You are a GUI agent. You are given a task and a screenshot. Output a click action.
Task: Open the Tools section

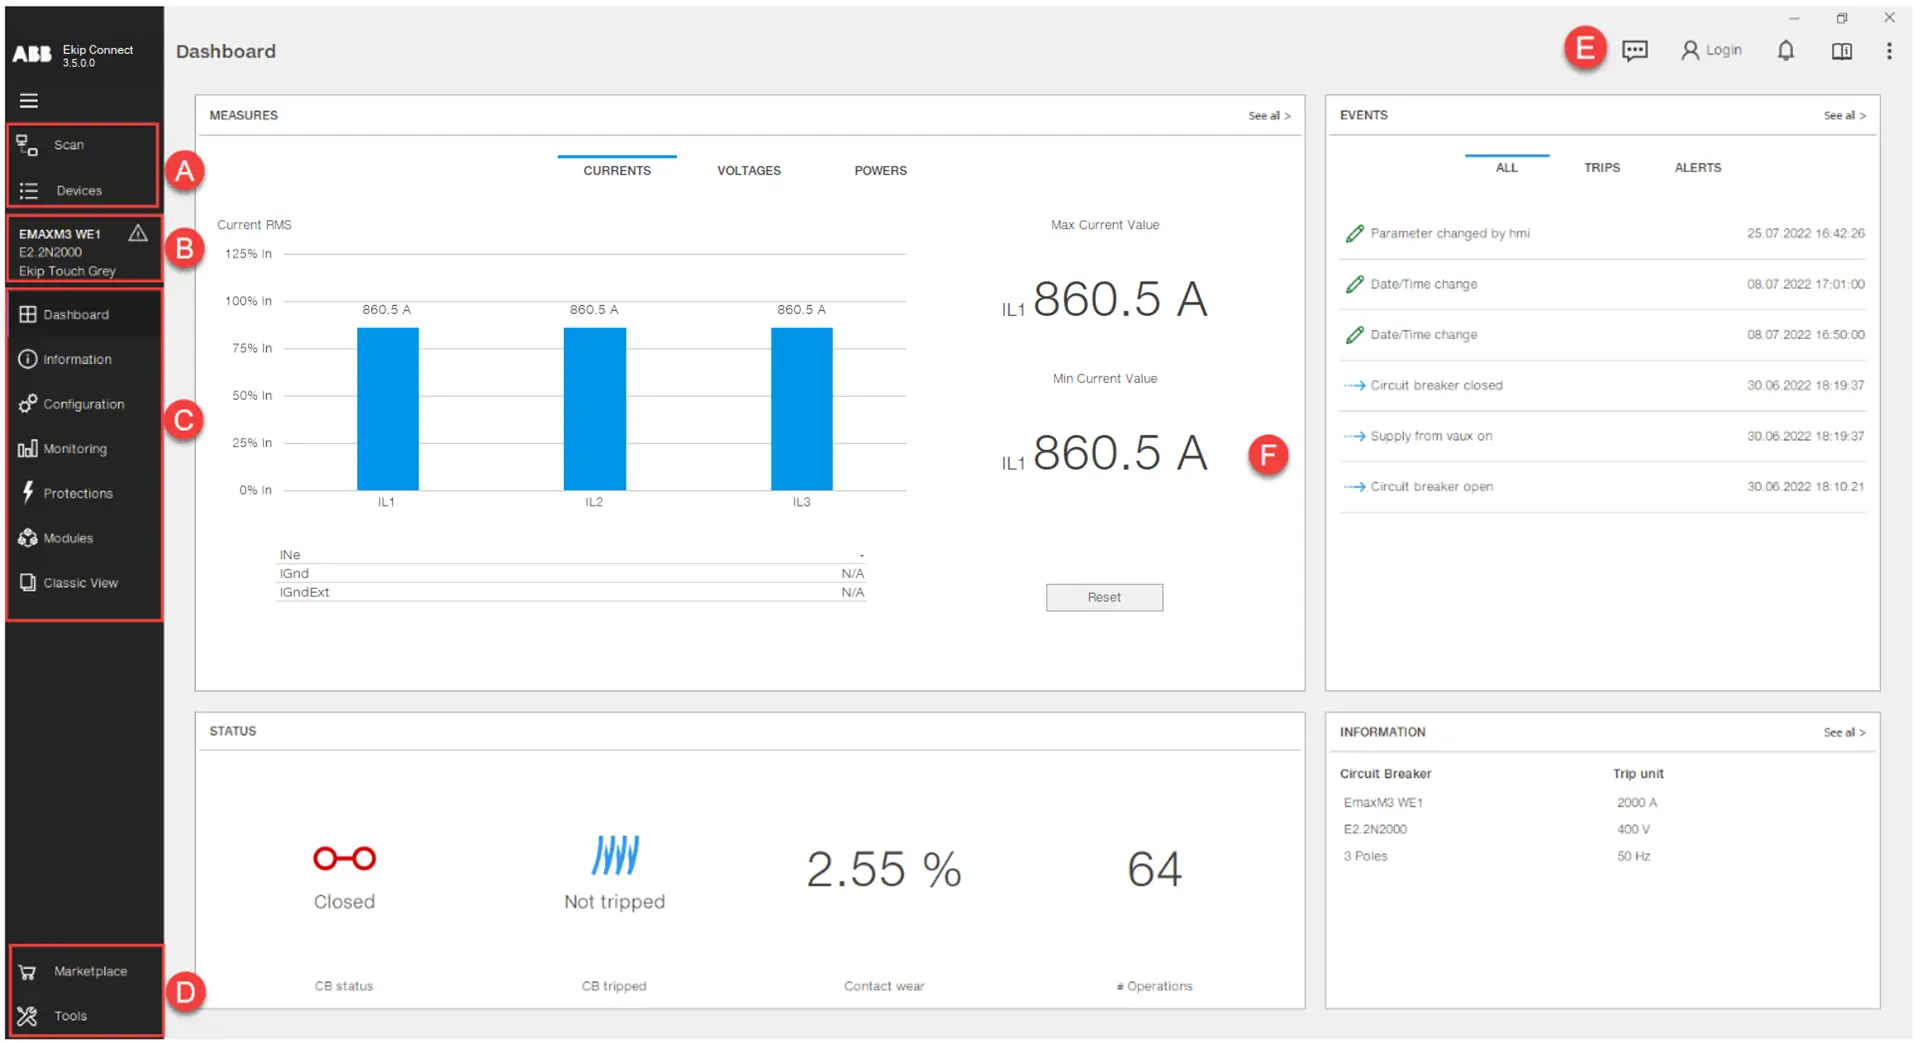[70, 1015]
